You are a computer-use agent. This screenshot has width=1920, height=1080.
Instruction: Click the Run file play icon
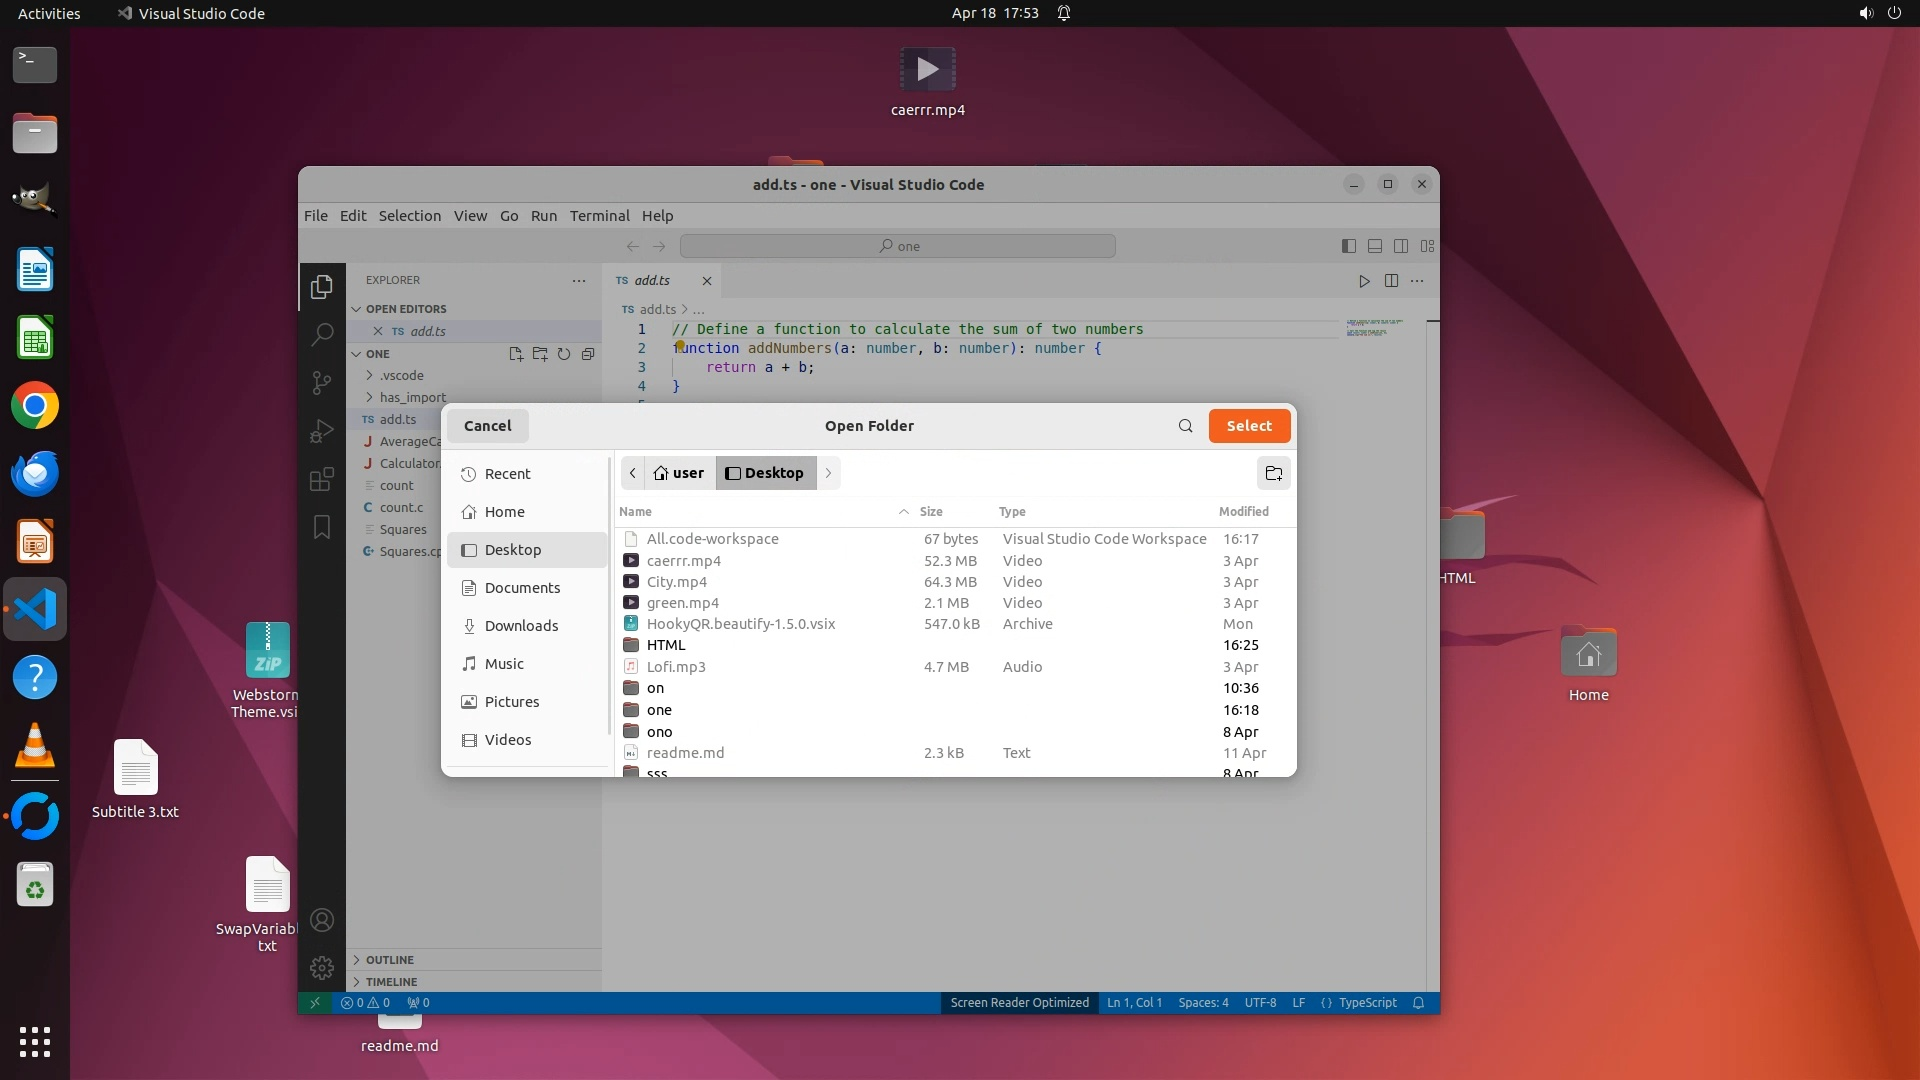(x=1364, y=281)
